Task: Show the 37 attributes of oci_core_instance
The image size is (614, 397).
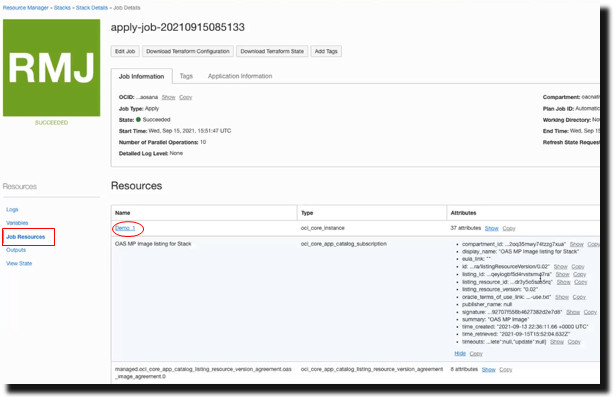Action: click(491, 228)
